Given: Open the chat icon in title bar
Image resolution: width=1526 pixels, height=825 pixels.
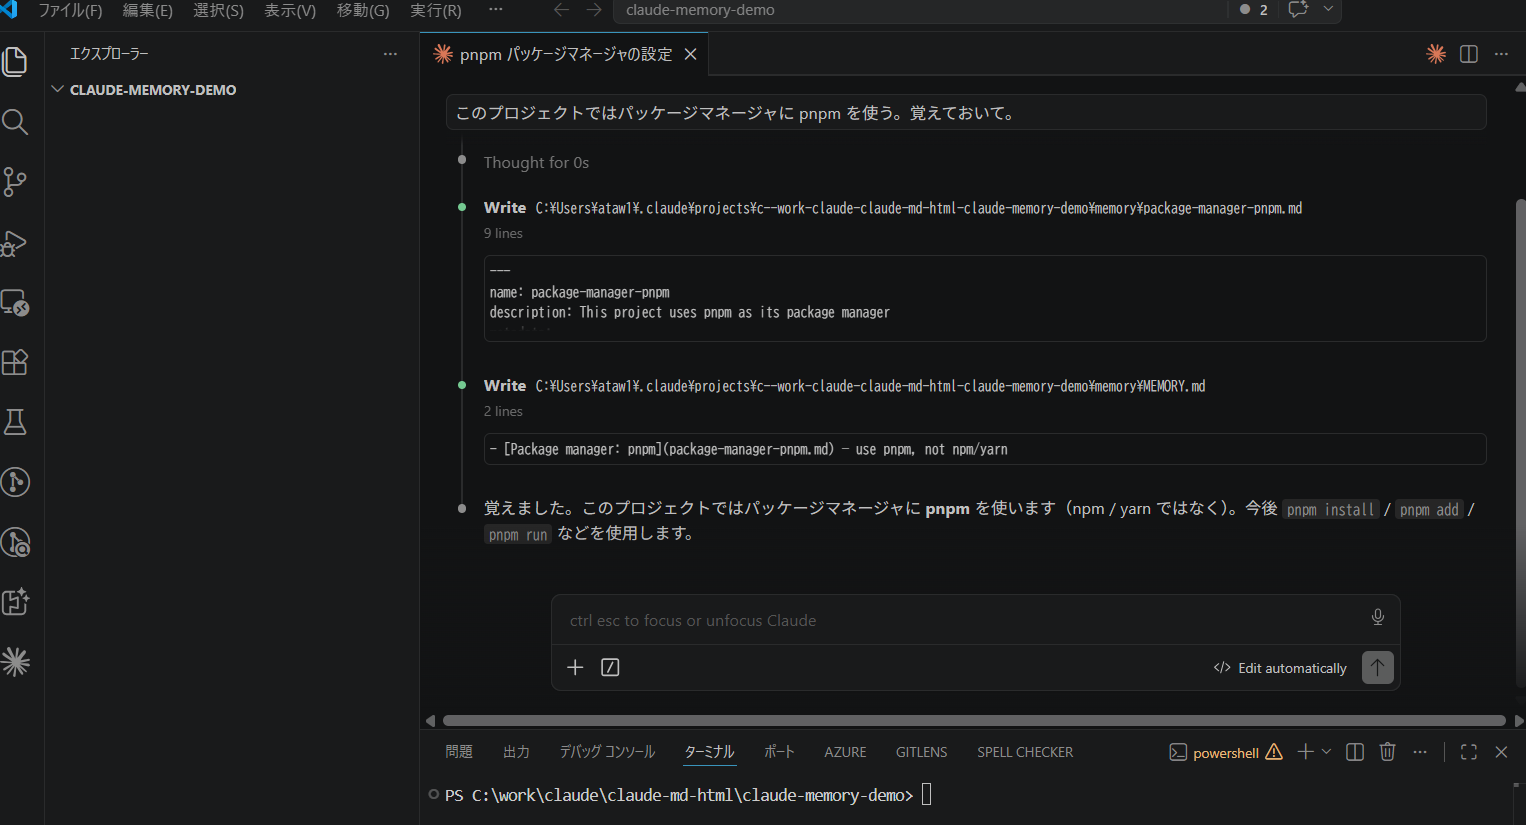Looking at the screenshot, I should coord(1298,10).
